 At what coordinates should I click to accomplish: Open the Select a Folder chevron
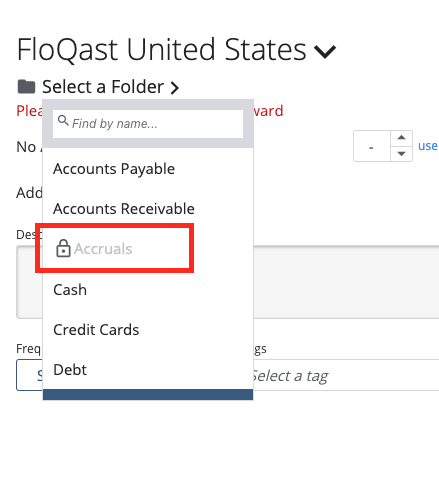coord(175,88)
